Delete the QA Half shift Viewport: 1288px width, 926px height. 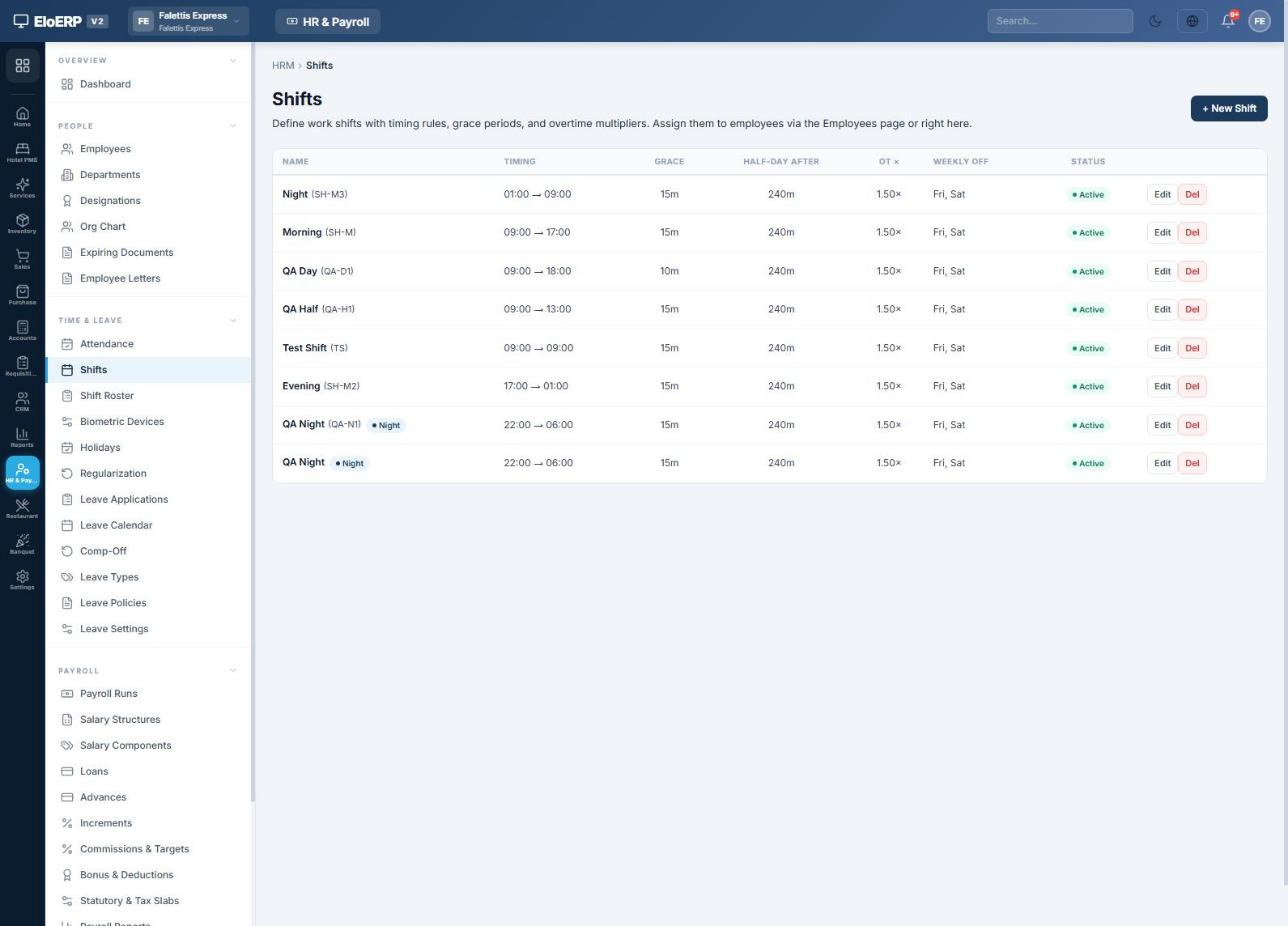[x=1192, y=310]
